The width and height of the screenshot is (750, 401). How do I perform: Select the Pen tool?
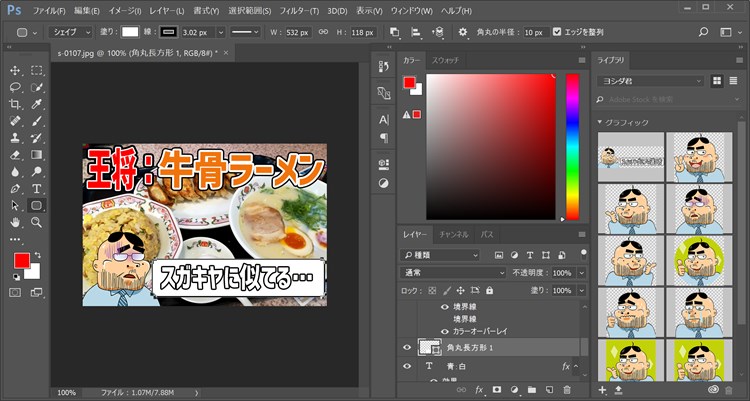coord(15,189)
